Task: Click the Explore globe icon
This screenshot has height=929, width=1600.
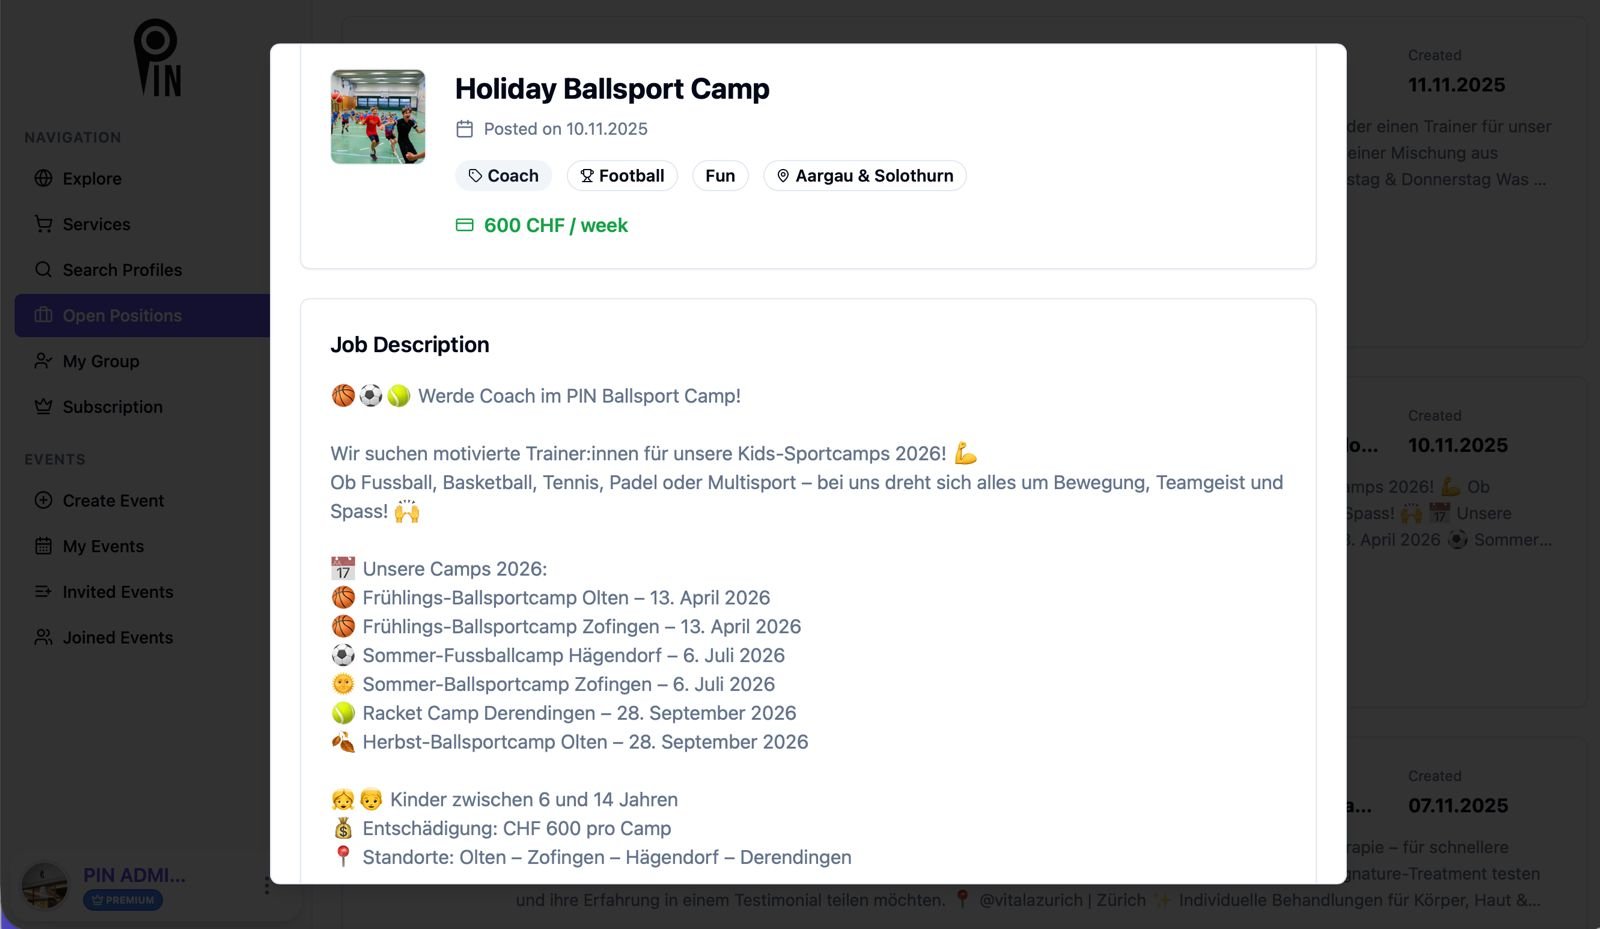Action: [43, 179]
